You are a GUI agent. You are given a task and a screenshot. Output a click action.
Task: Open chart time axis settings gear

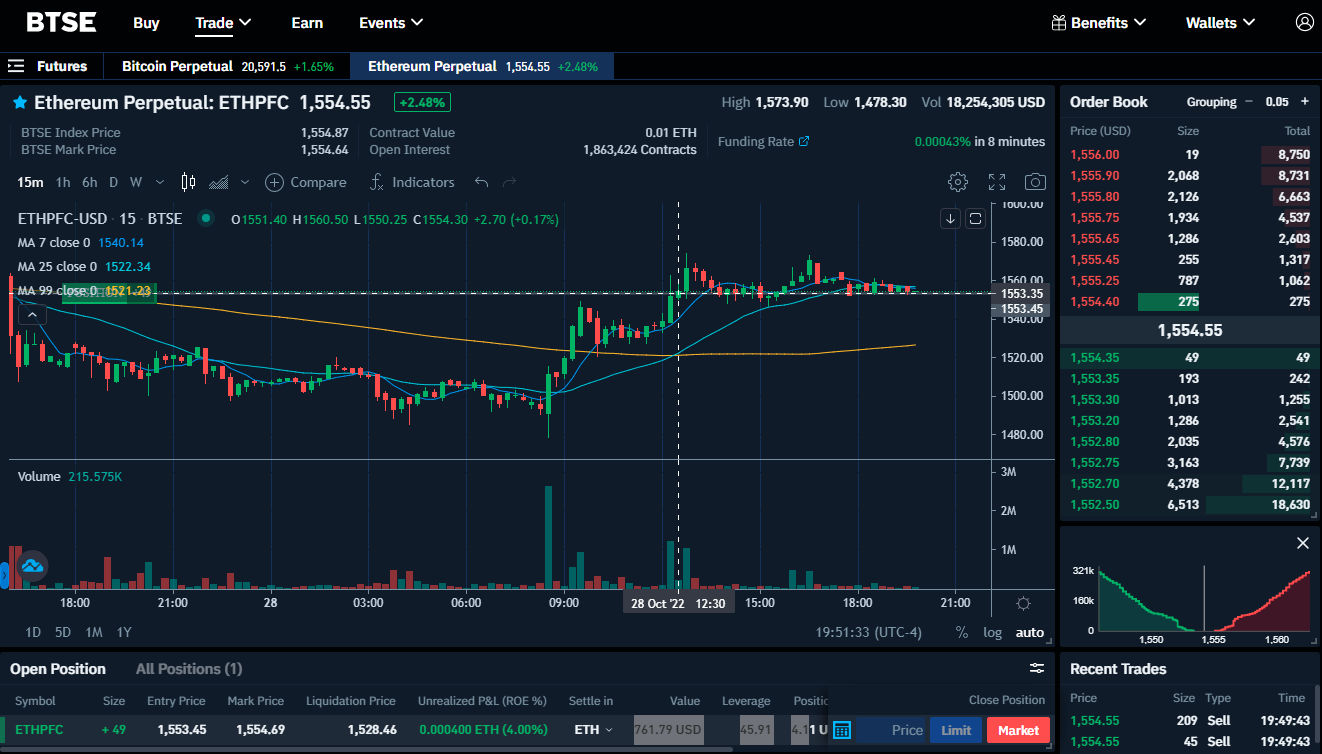pos(1023,603)
